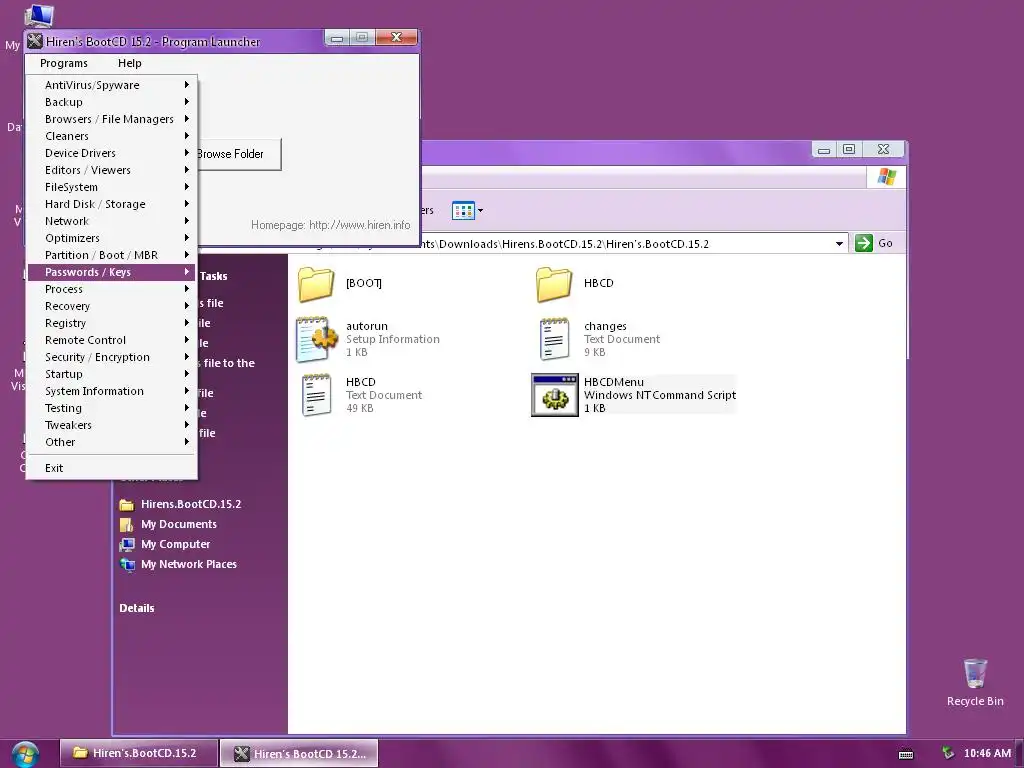Expand the FileSystem submenu arrow
Viewport: 1024px width, 768px height.
(x=187, y=187)
